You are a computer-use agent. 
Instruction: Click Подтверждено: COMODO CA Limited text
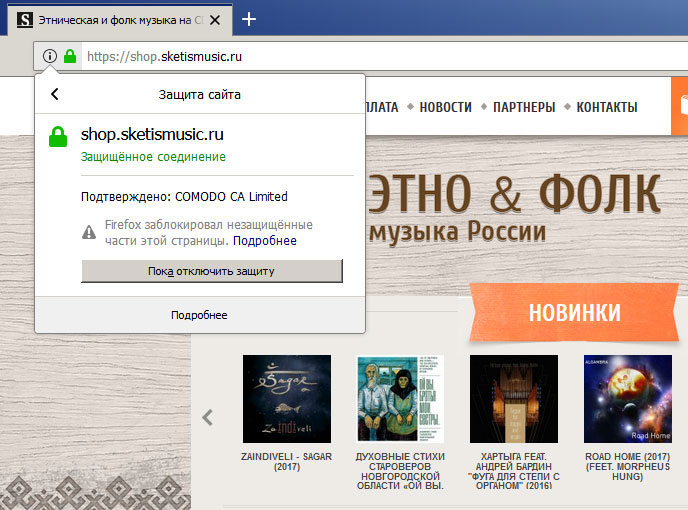[x=184, y=197]
